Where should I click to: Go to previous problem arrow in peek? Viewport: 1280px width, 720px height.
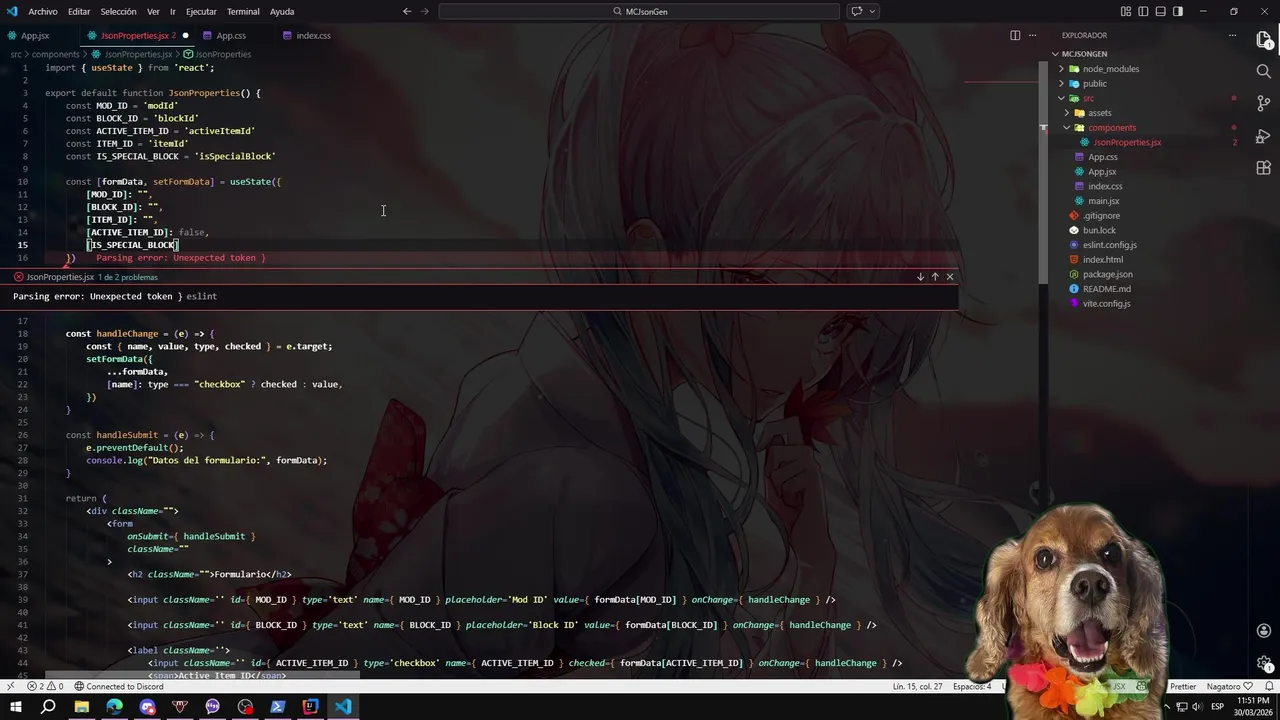(x=935, y=277)
